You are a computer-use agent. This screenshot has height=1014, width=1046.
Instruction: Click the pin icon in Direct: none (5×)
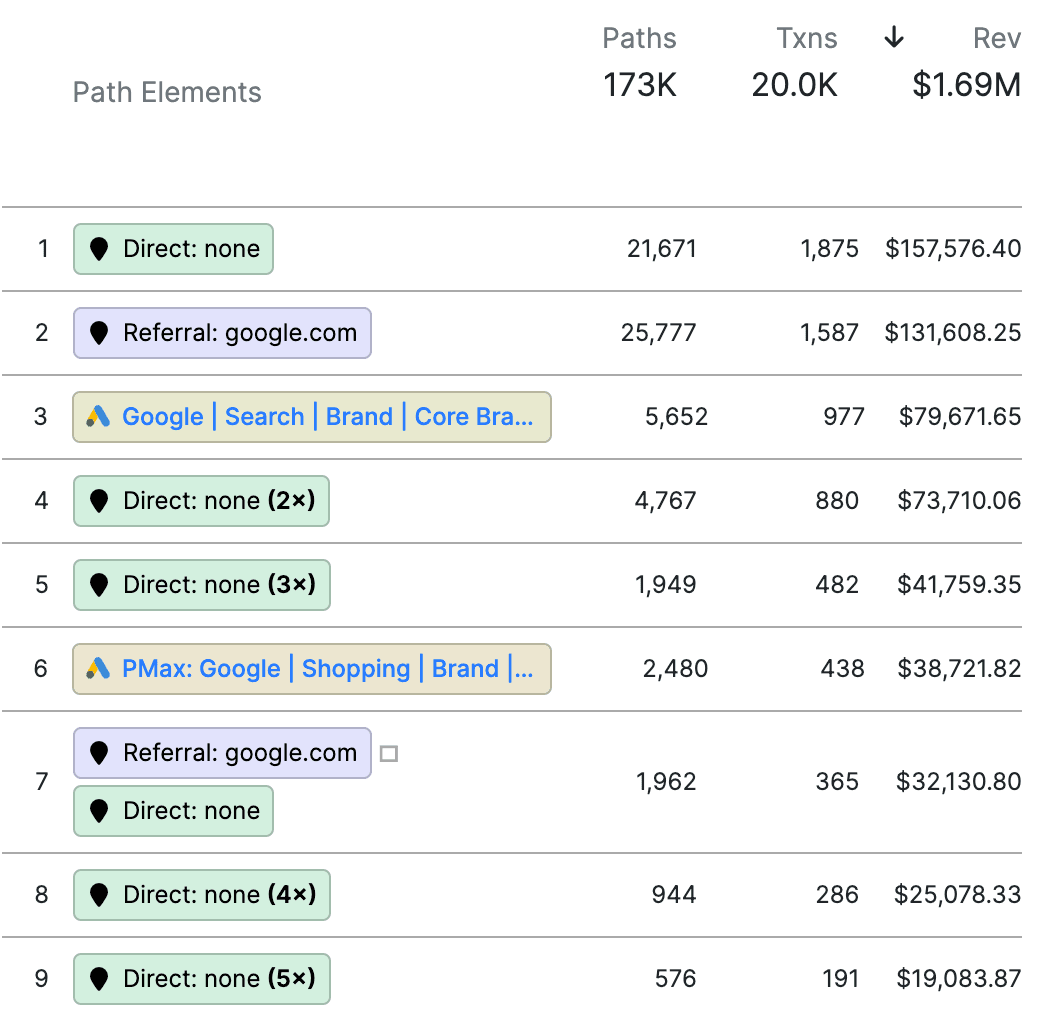click(x=99, y=979)
